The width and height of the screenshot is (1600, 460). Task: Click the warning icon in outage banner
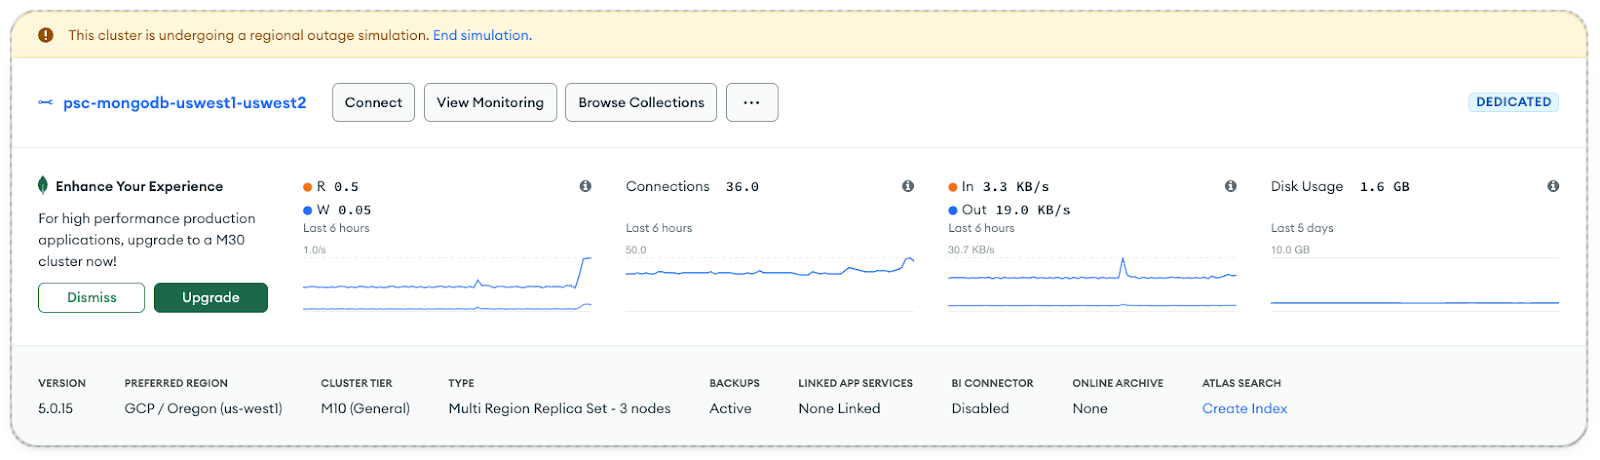coord(45,35)
